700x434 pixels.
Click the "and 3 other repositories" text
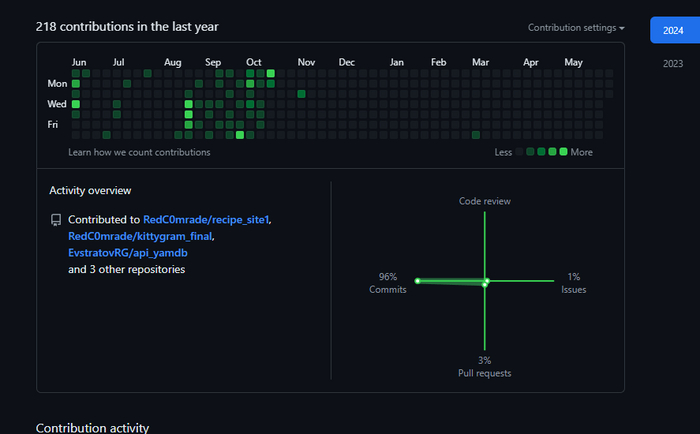pyautogui.click(x=126, y=270)
